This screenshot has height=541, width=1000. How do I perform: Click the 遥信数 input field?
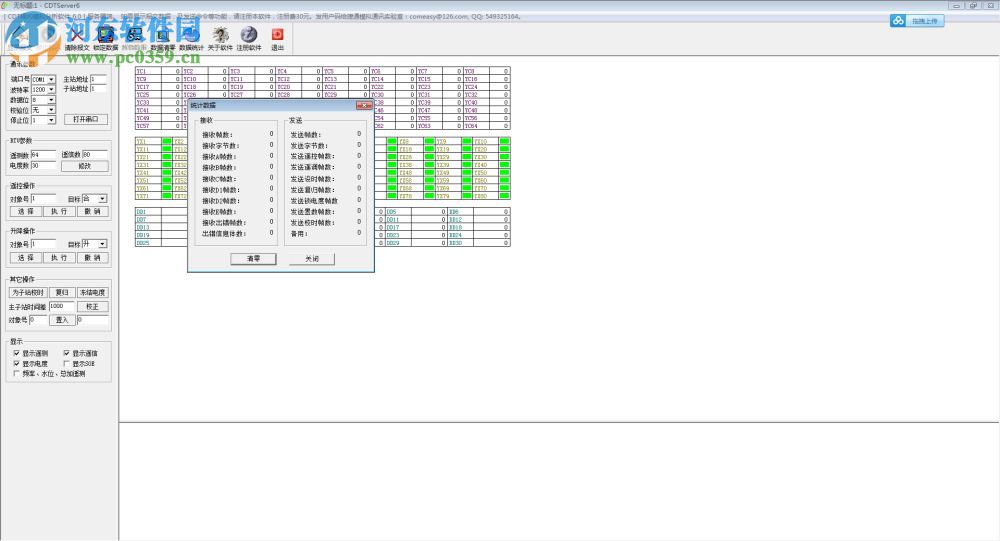click(x=95, y=154)
